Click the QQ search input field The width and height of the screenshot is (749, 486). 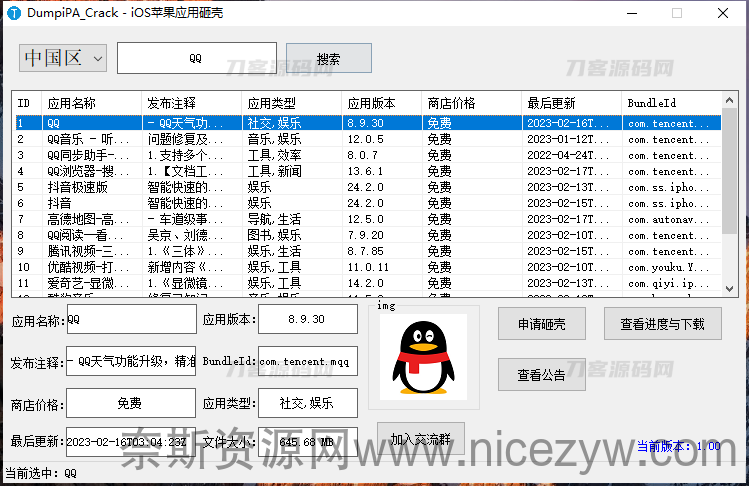[197, 58]
